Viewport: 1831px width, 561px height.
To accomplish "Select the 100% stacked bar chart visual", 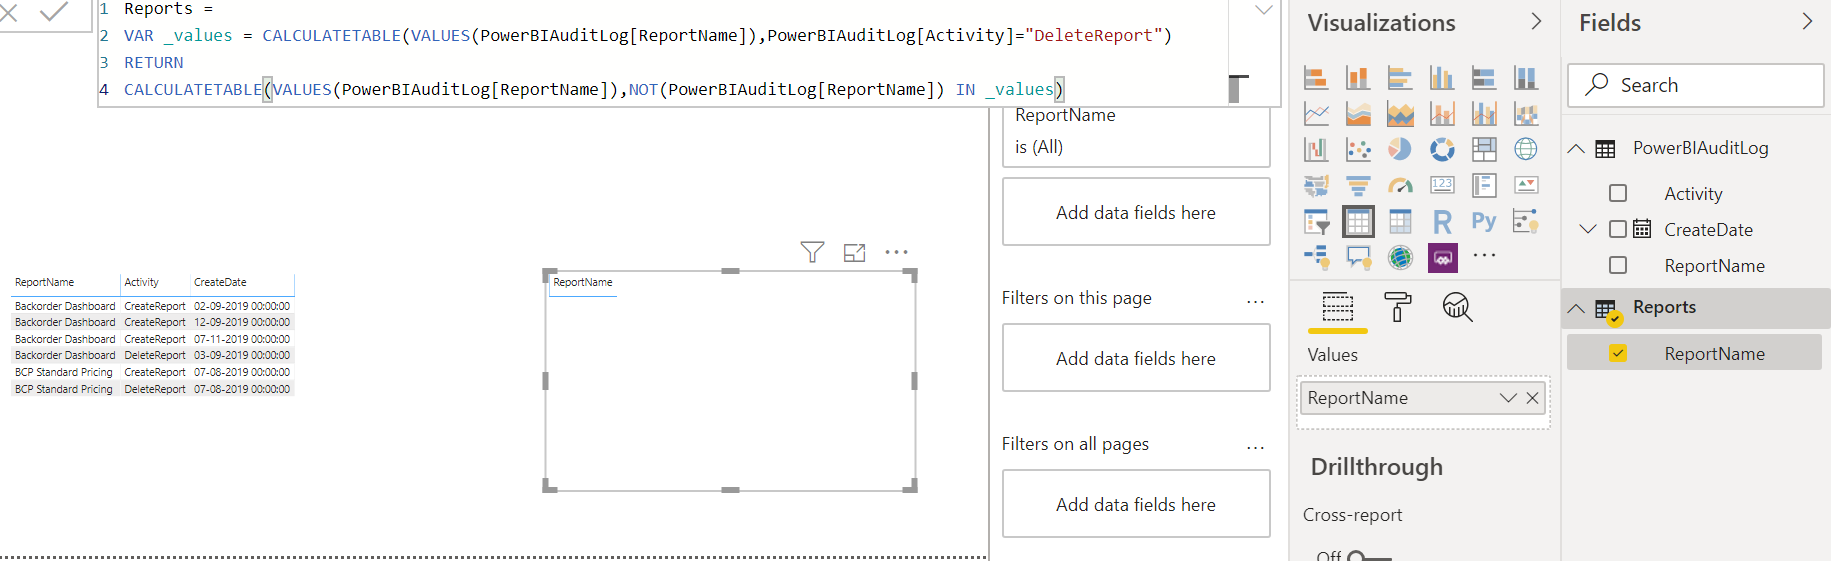I will [x=1484, y=77].
